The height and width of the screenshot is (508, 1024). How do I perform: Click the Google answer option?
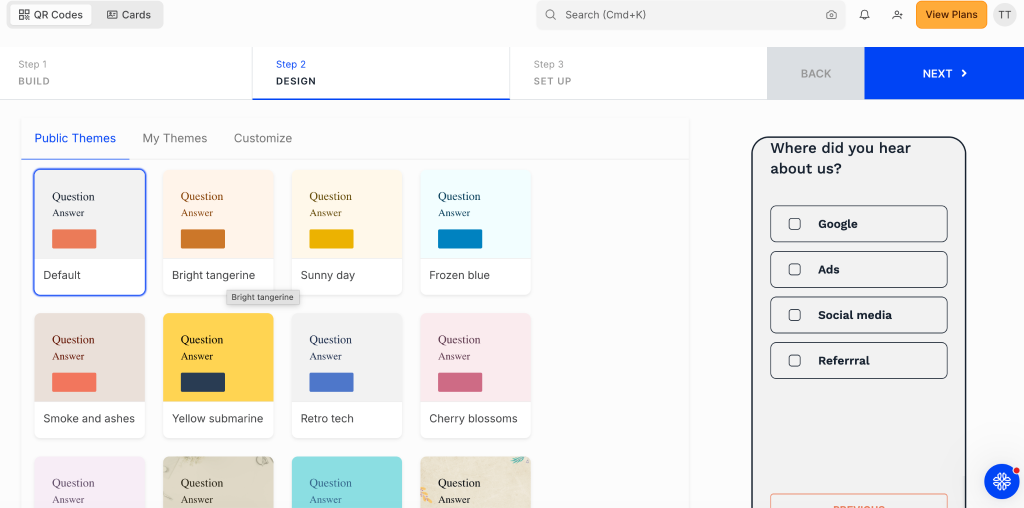[x=859, y=224]
